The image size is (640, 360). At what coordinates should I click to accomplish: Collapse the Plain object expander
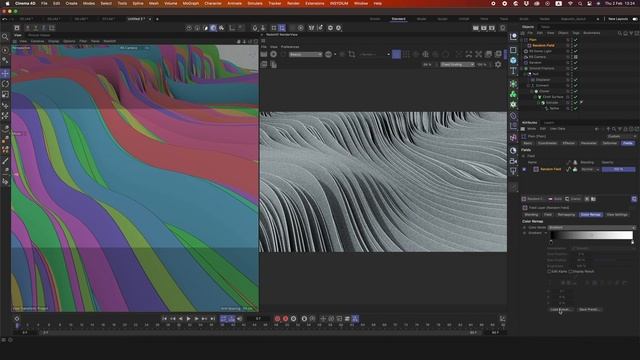point(522,40)
